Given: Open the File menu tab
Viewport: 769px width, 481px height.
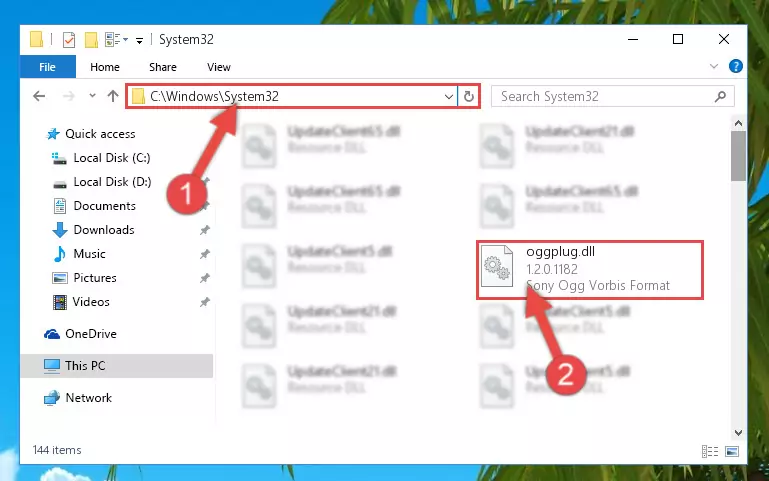Looking at the screenshot, I should (x=48, y=67).
